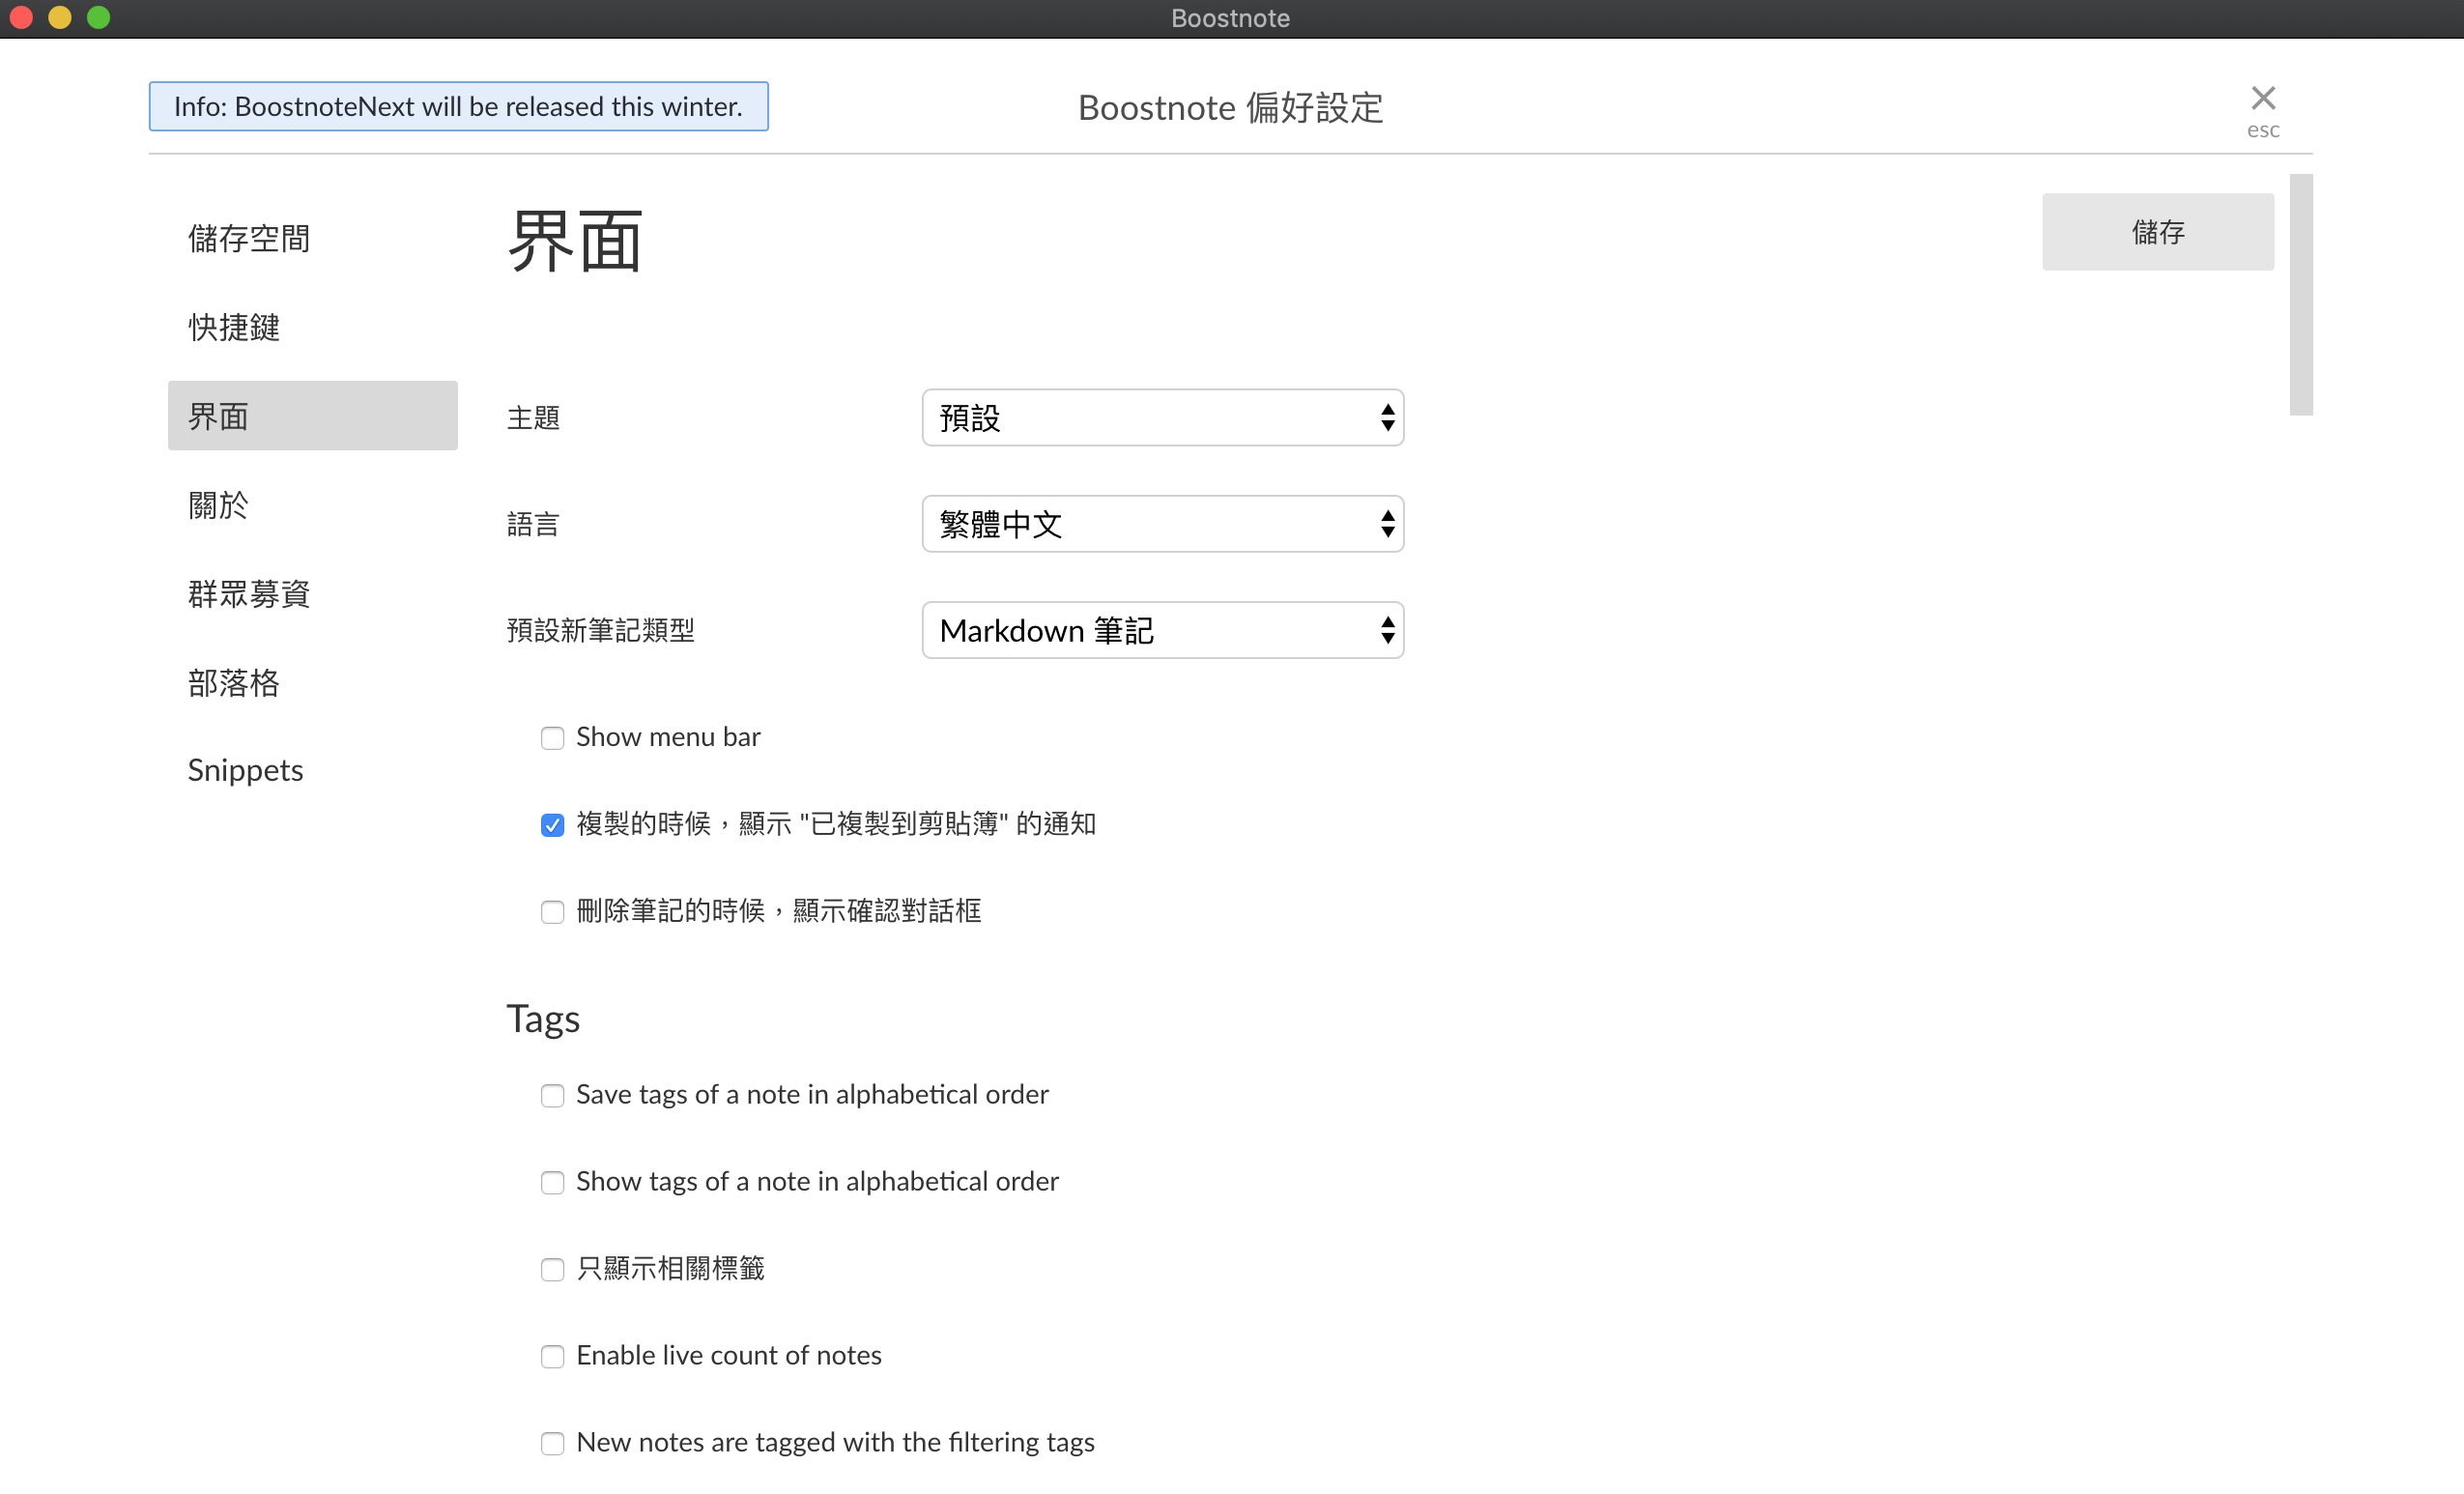Enable the 只顯示相關標籤 checkbox
The image size is (2464, 1494).
click(552, 1270)
